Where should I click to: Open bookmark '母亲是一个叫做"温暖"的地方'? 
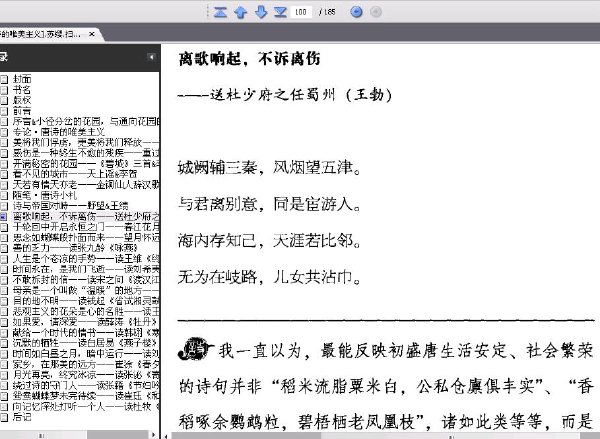86,290
